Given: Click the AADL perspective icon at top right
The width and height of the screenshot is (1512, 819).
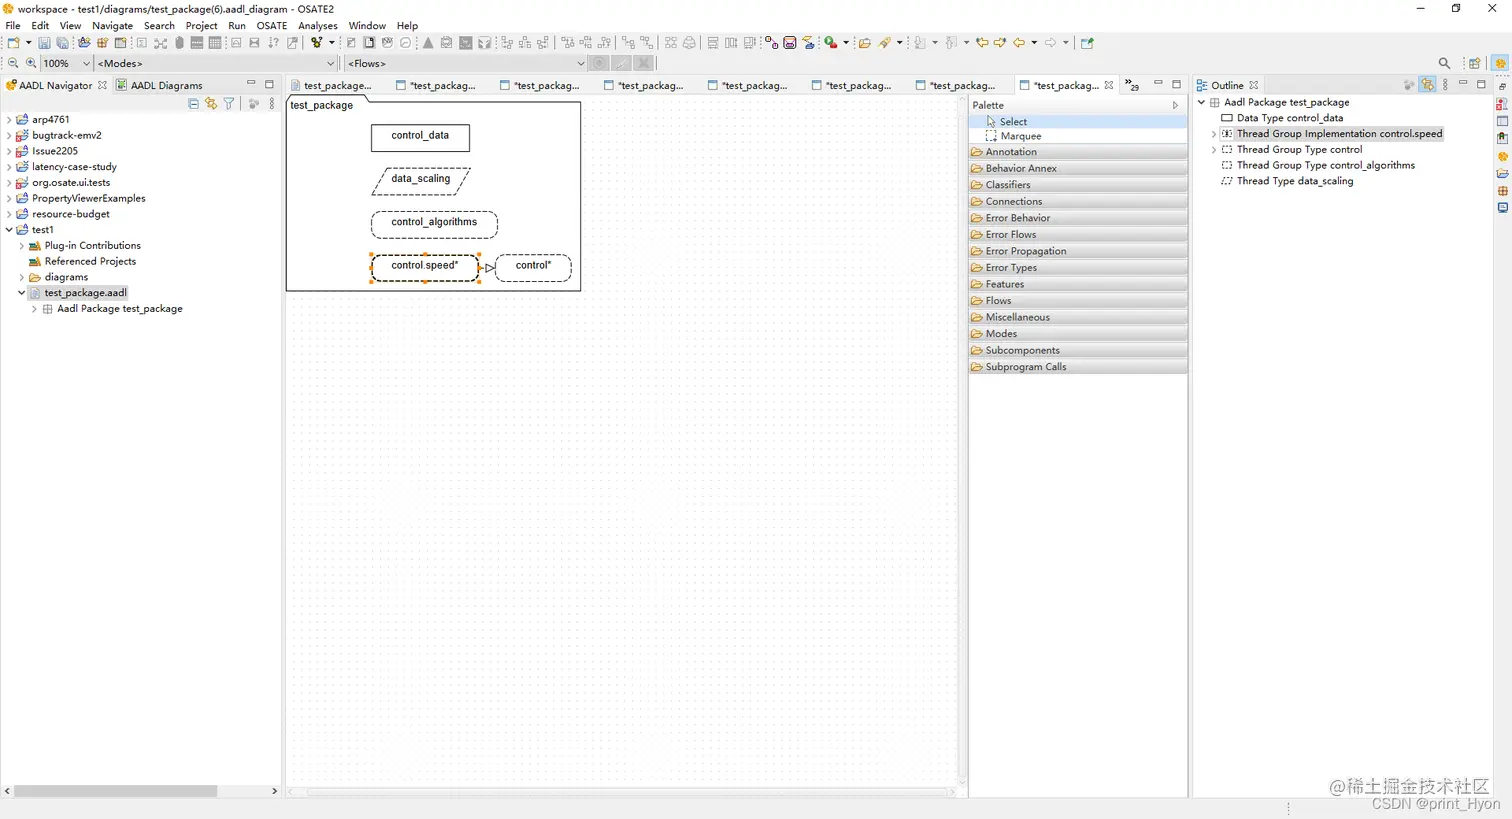Looking at the screenshot, I should (1500, 63).
